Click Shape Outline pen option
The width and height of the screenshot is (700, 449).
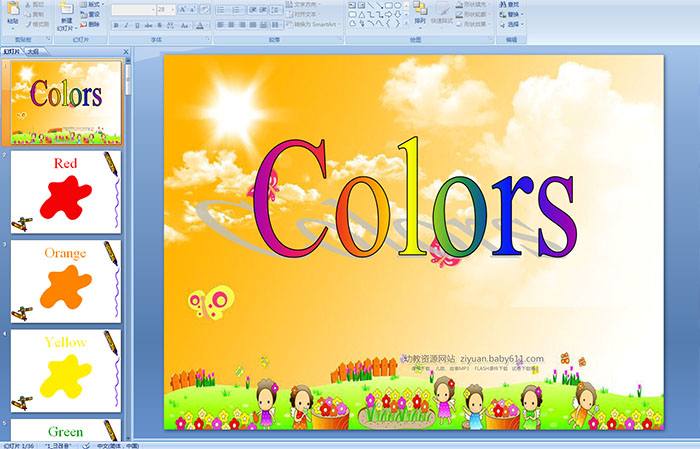point(473,14)
